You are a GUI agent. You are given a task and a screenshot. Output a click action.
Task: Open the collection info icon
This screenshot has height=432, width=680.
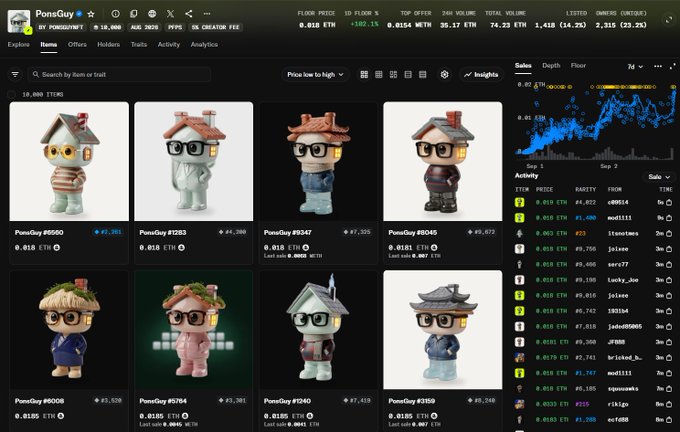tap(115, 14)
